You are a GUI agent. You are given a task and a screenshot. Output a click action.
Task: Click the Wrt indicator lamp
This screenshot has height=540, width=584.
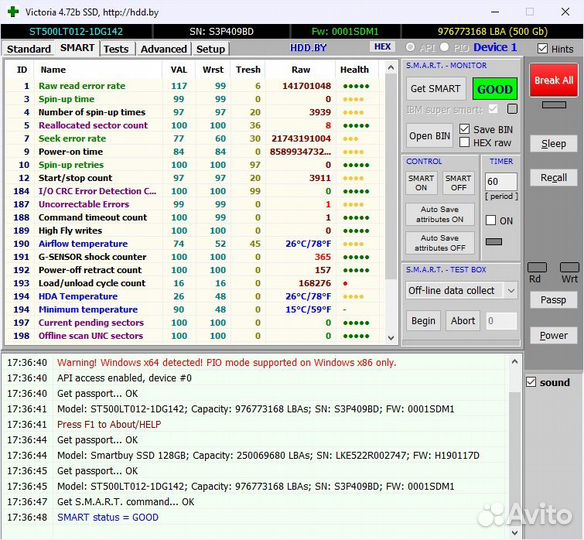[569, 267]
